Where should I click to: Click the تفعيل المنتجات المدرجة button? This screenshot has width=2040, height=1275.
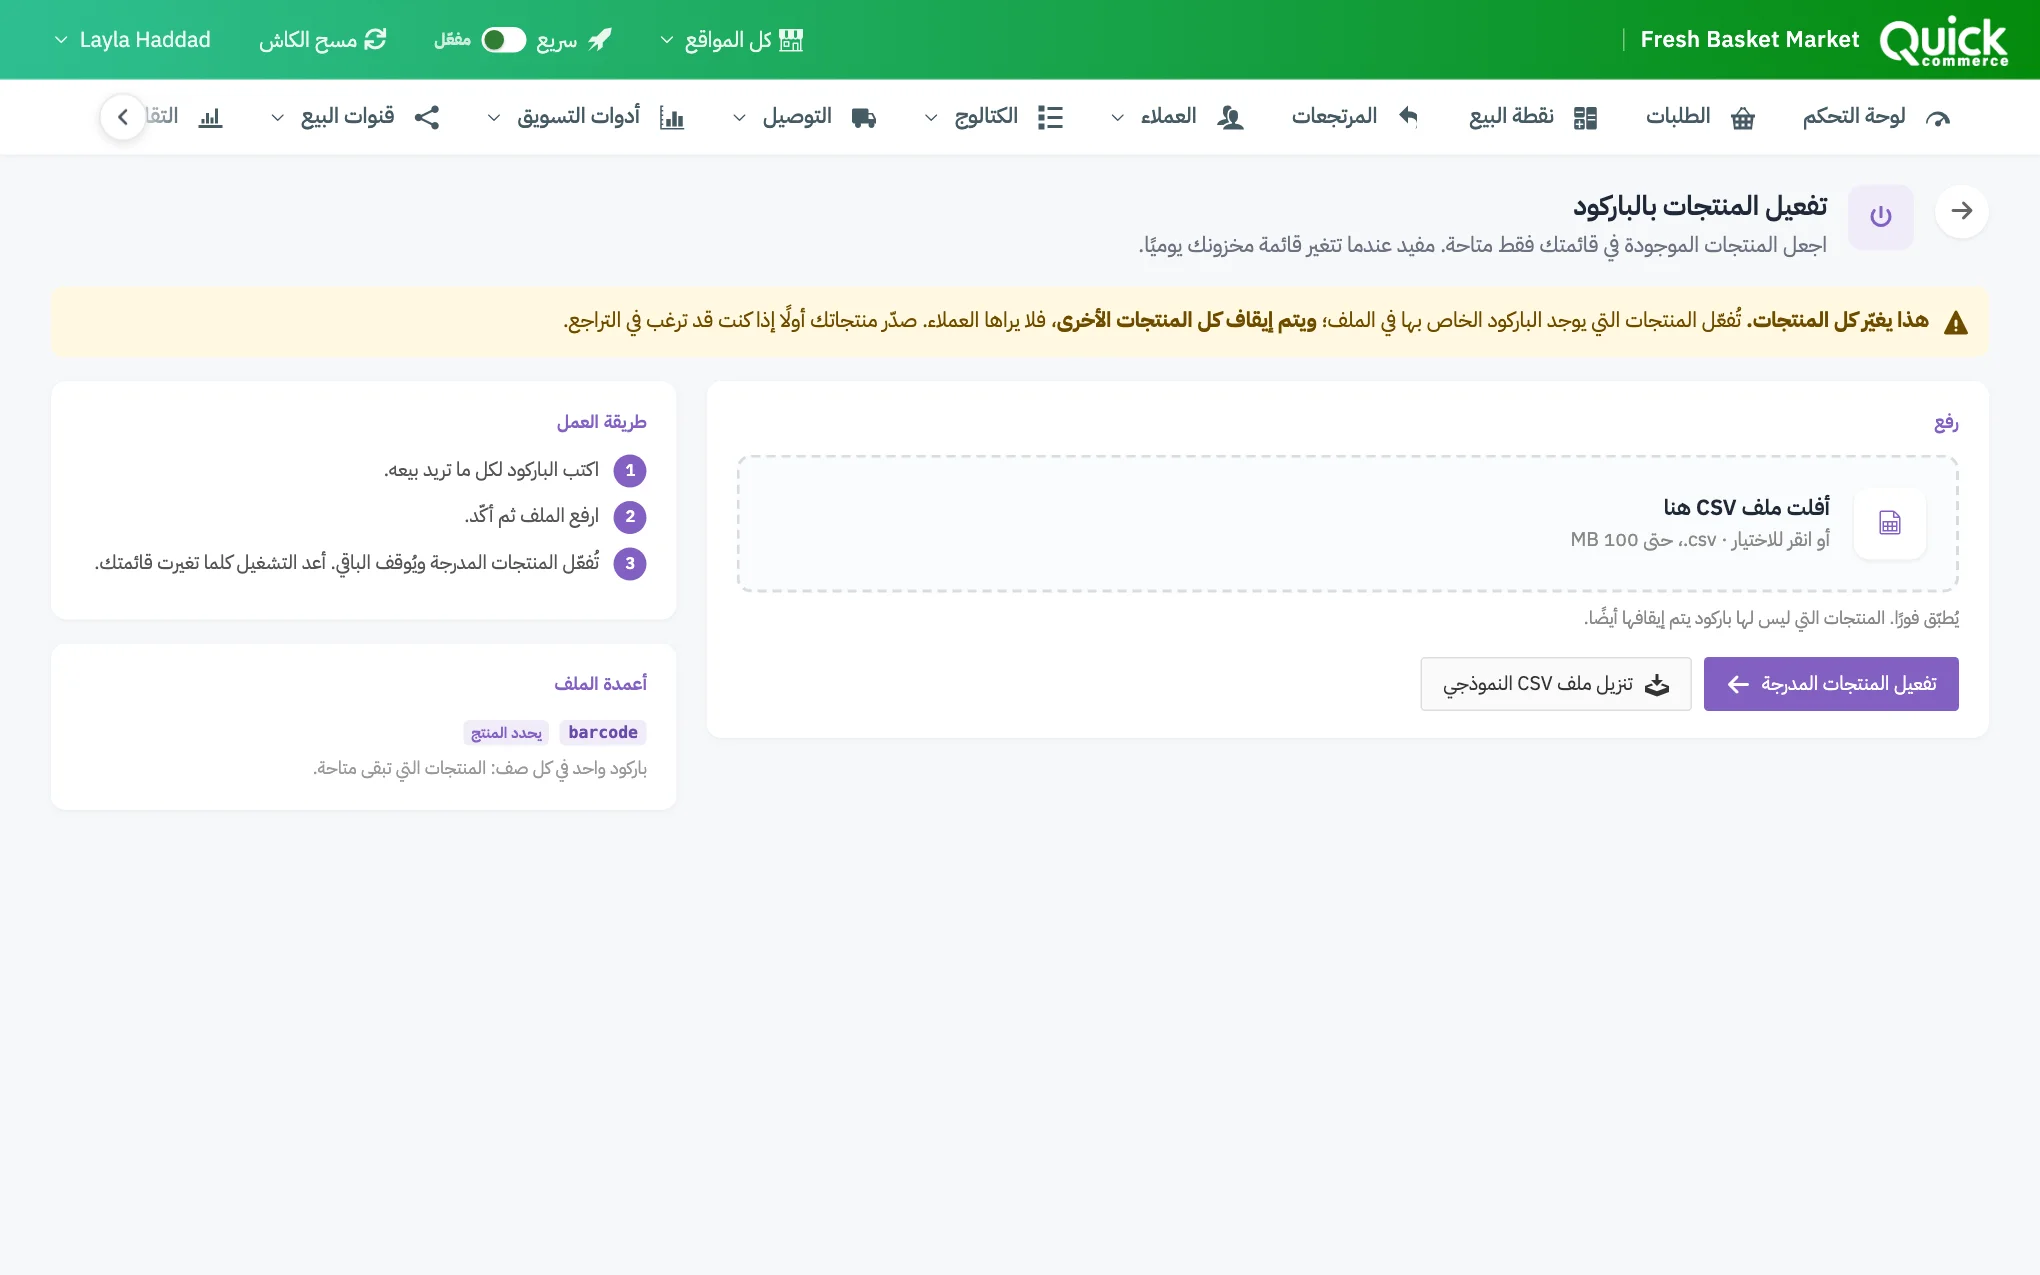pos(1830,684)
